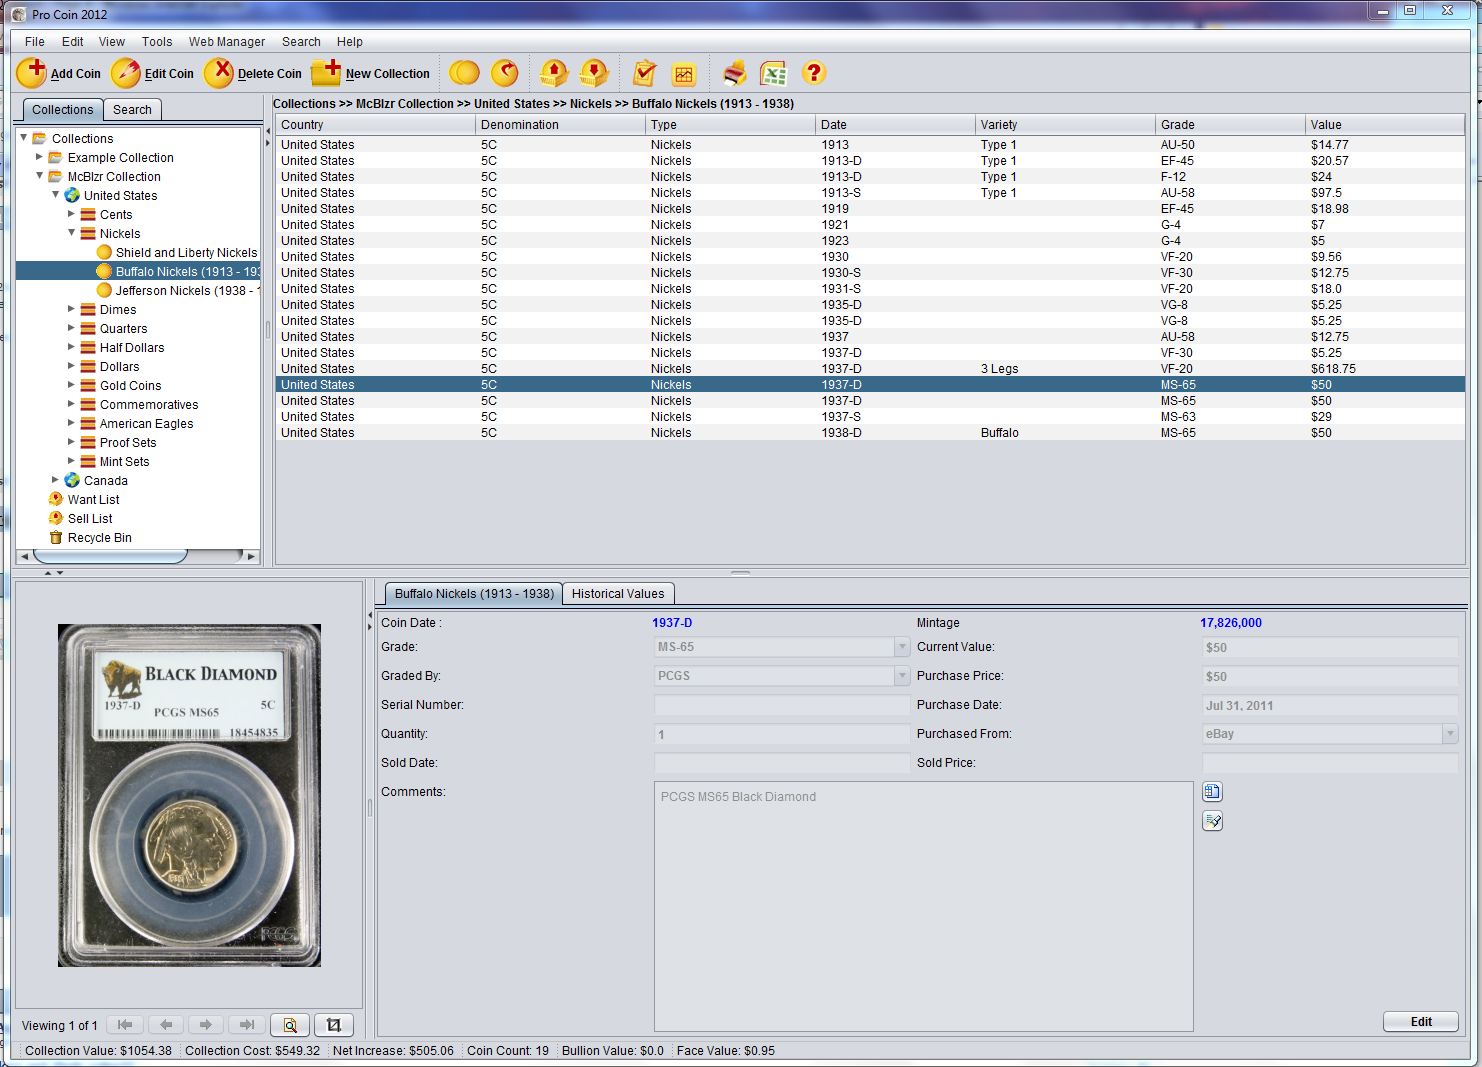
Task: Export to Excel using spreadsheet icon
Action: 773,73
